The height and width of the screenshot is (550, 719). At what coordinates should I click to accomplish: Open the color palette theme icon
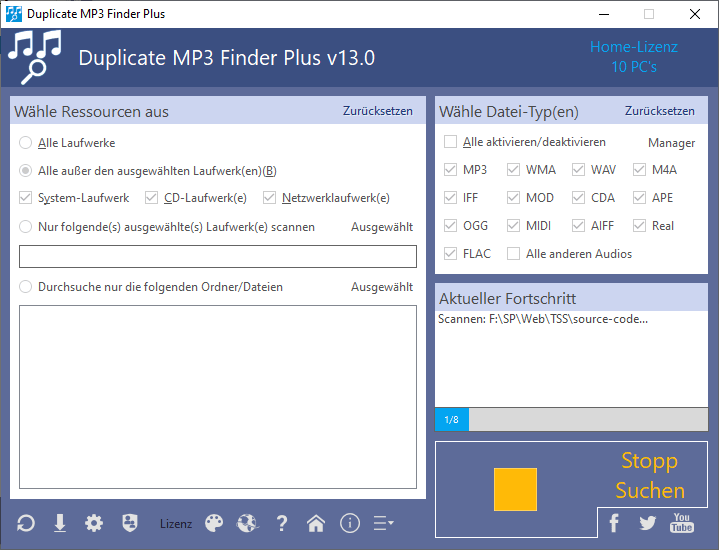tap(214, 523)
